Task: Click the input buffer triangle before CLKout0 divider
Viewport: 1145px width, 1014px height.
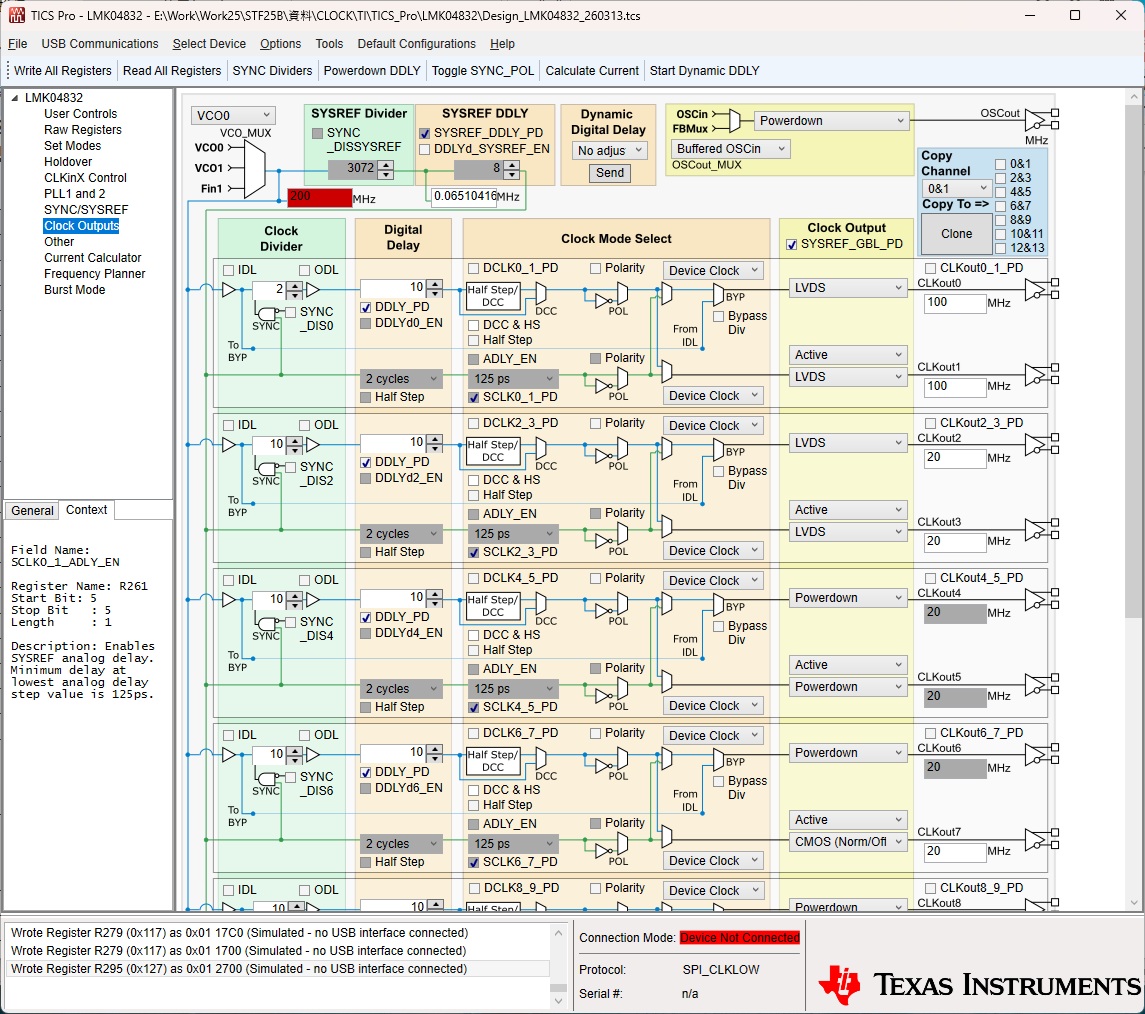Action: tap(229, 290)
